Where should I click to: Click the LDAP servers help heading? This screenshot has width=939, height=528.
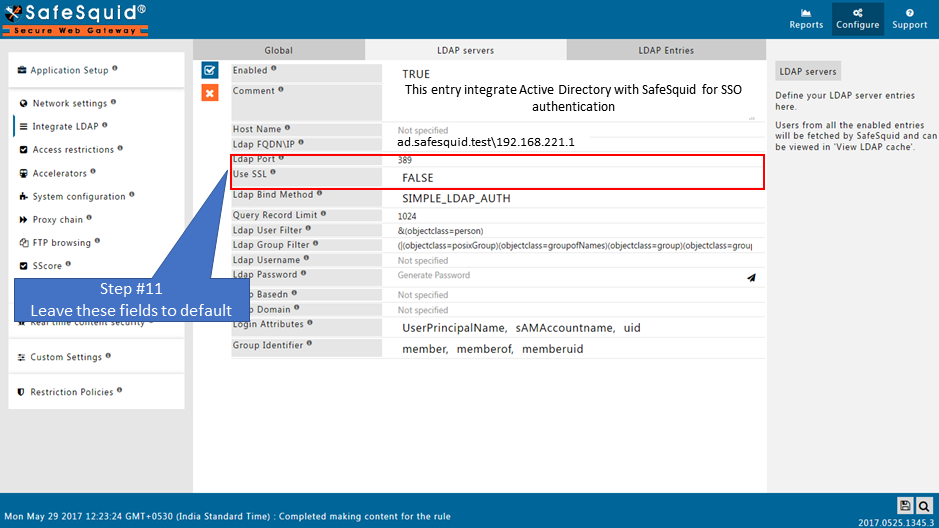(807, 71)
